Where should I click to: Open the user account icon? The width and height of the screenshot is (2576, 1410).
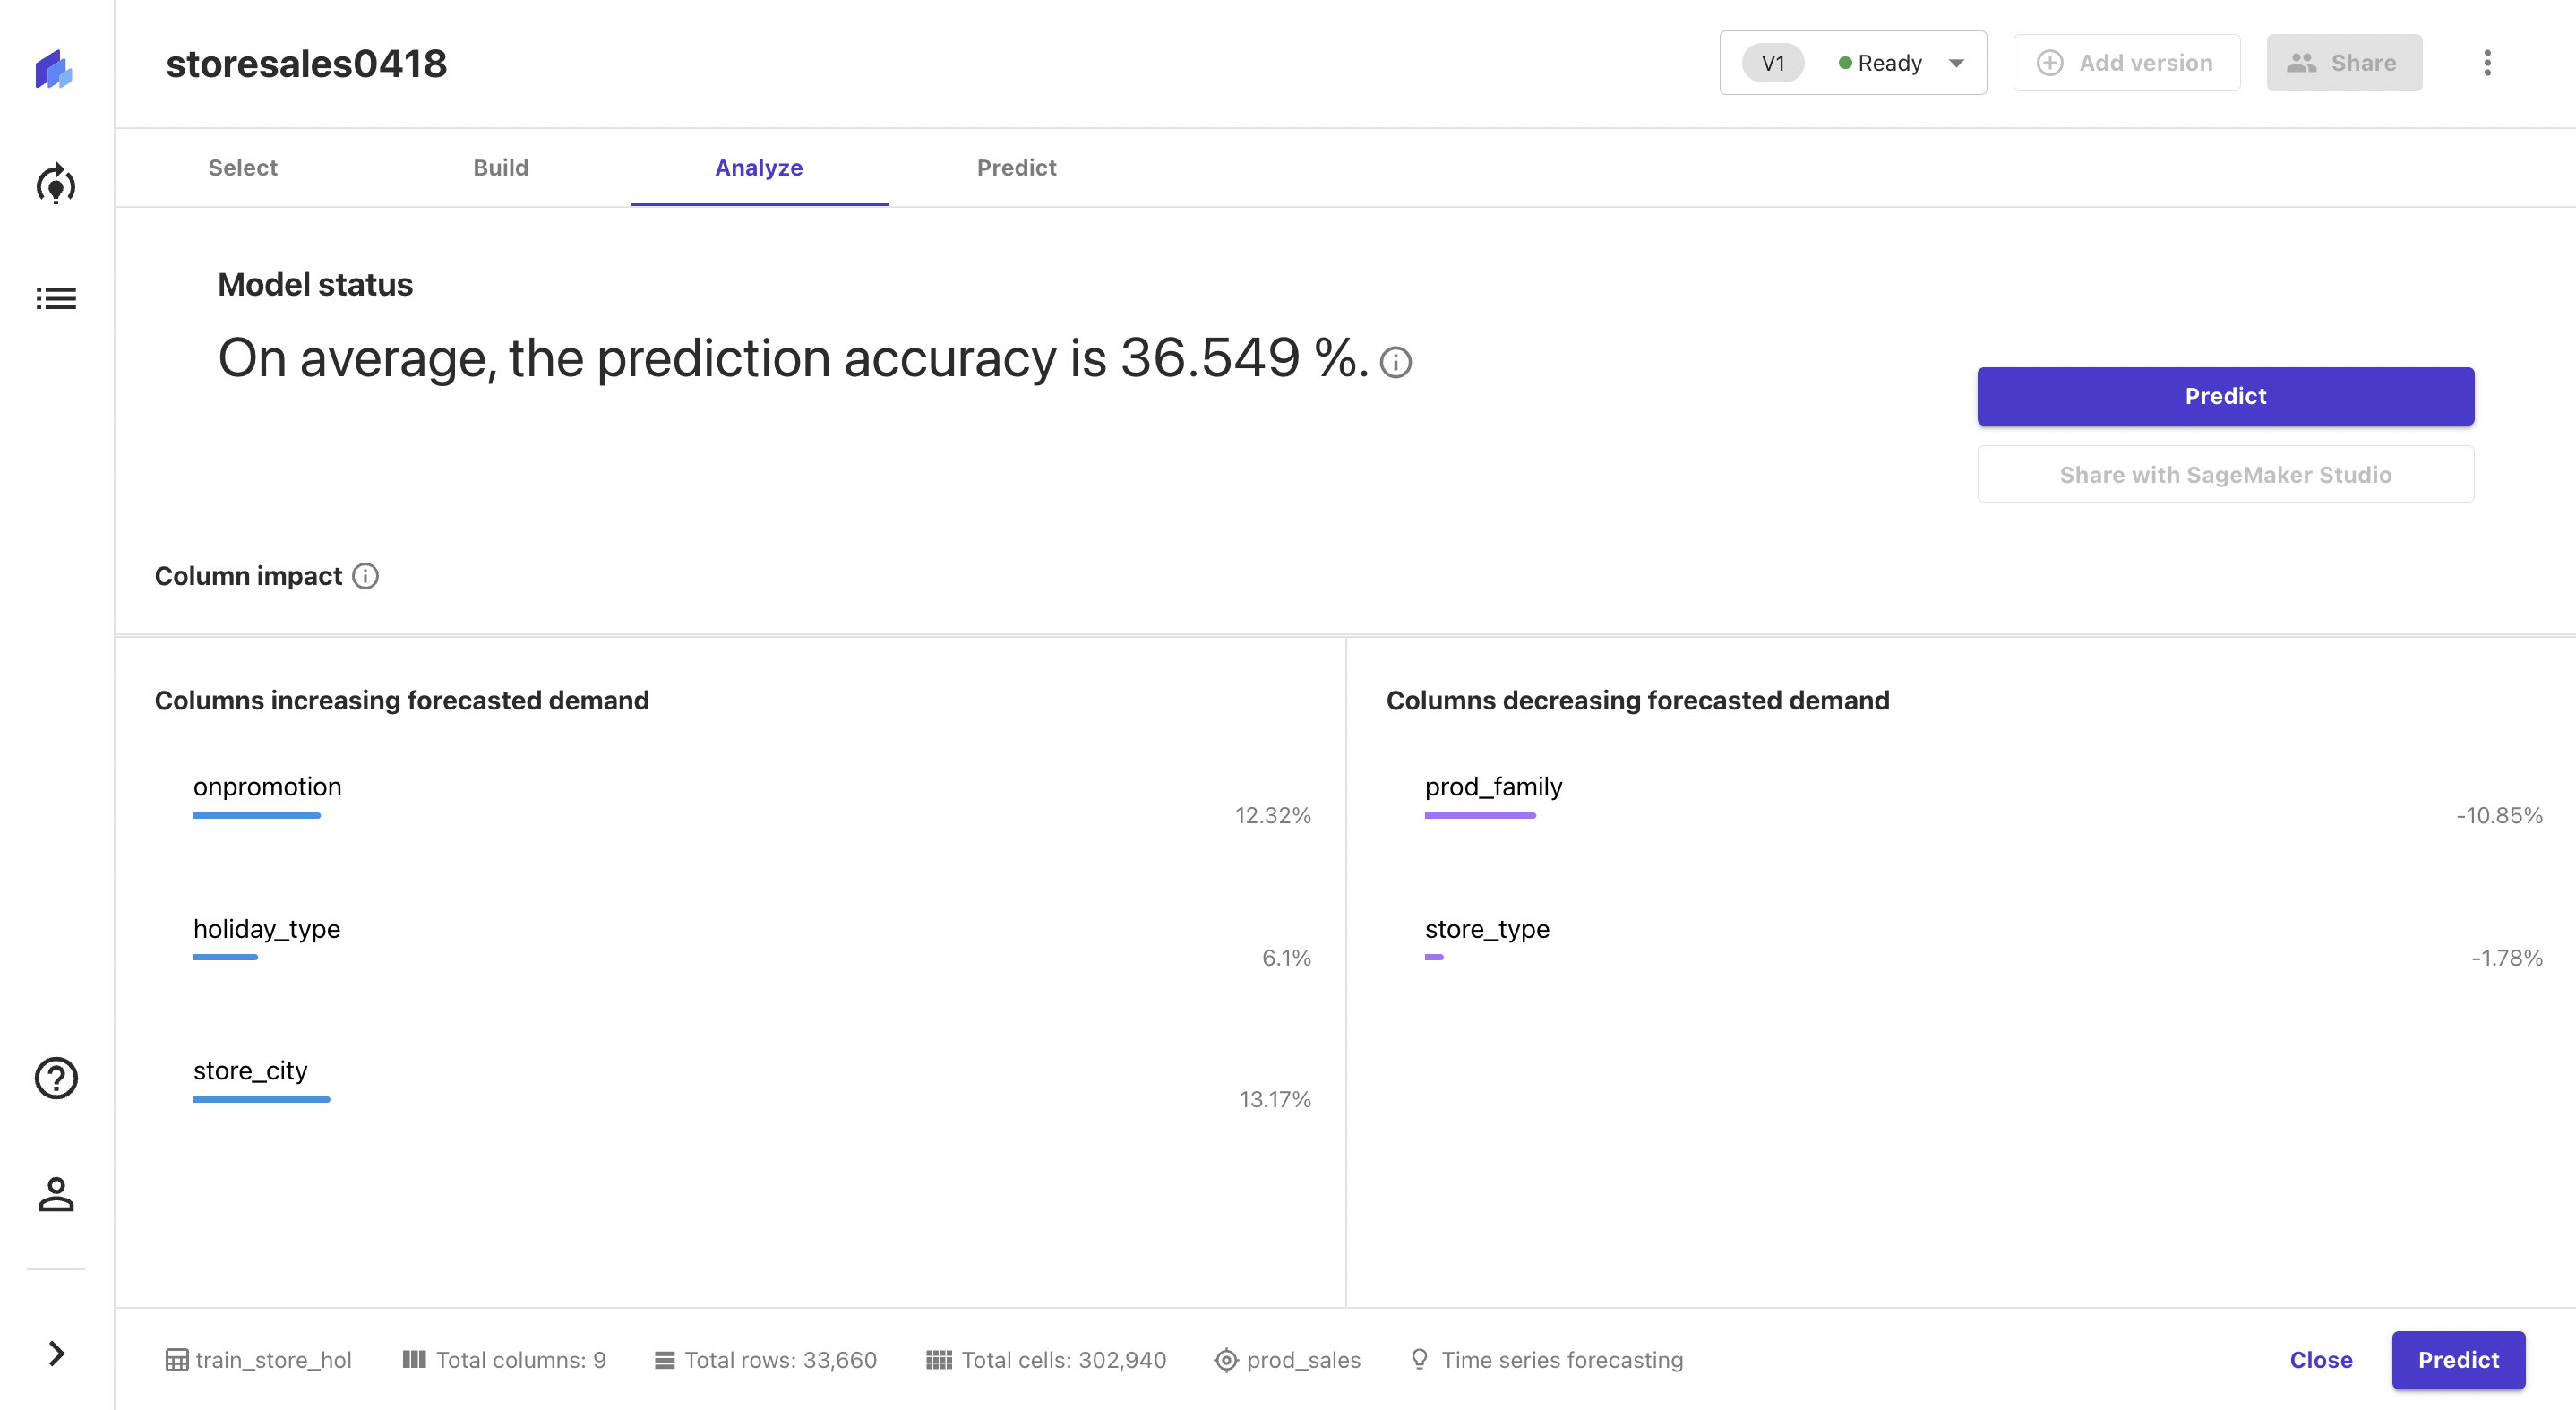coord(56,1194)
